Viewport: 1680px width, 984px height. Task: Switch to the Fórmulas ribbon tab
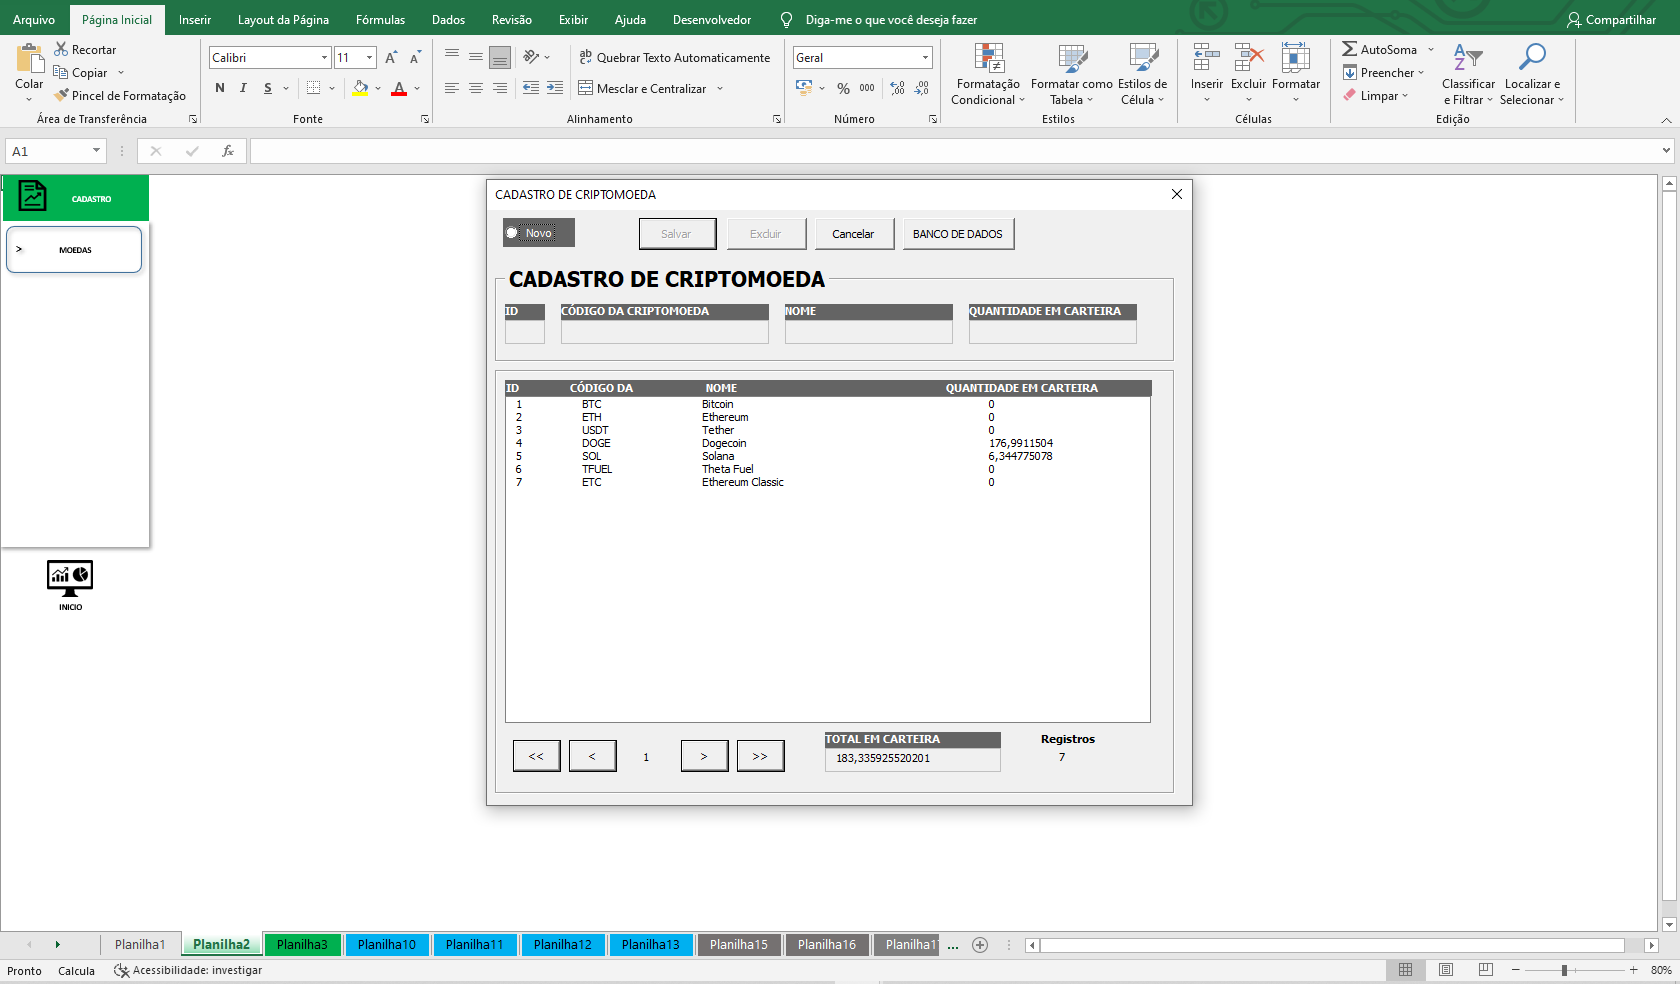click(380, 19)
